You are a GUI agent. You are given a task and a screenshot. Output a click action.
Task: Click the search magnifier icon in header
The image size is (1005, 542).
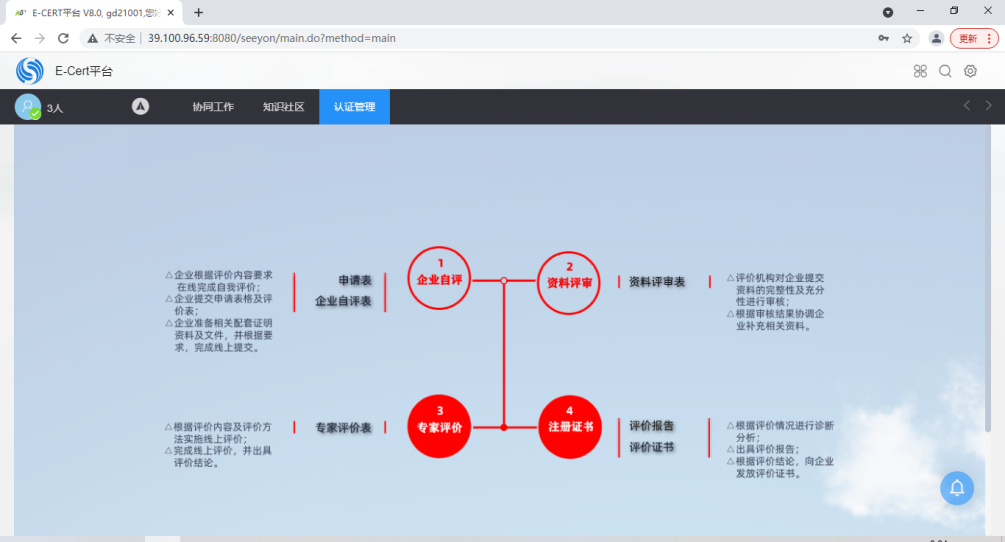pyautogui.click(x=945, y=71)
